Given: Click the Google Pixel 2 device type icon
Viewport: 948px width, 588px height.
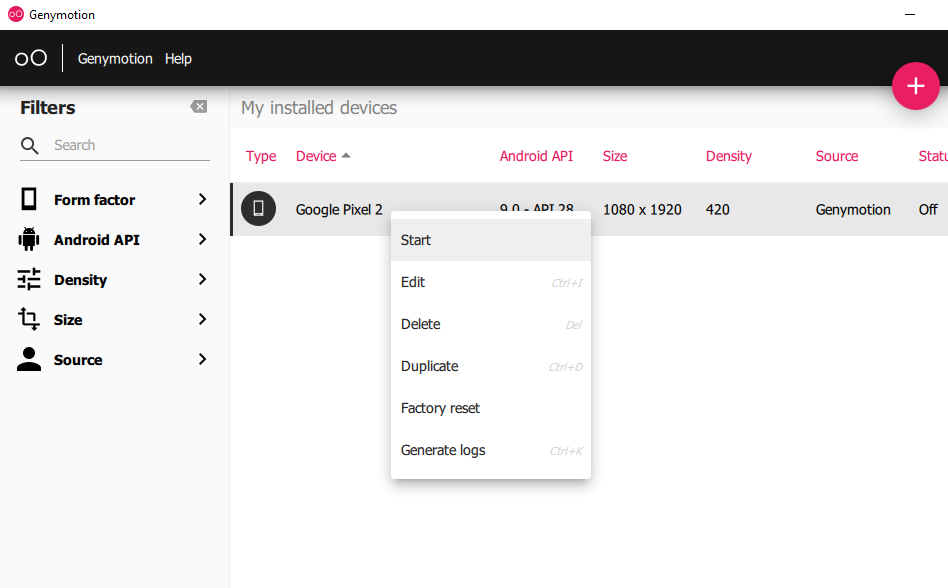Looking at the screenshot, I should 258,208.
